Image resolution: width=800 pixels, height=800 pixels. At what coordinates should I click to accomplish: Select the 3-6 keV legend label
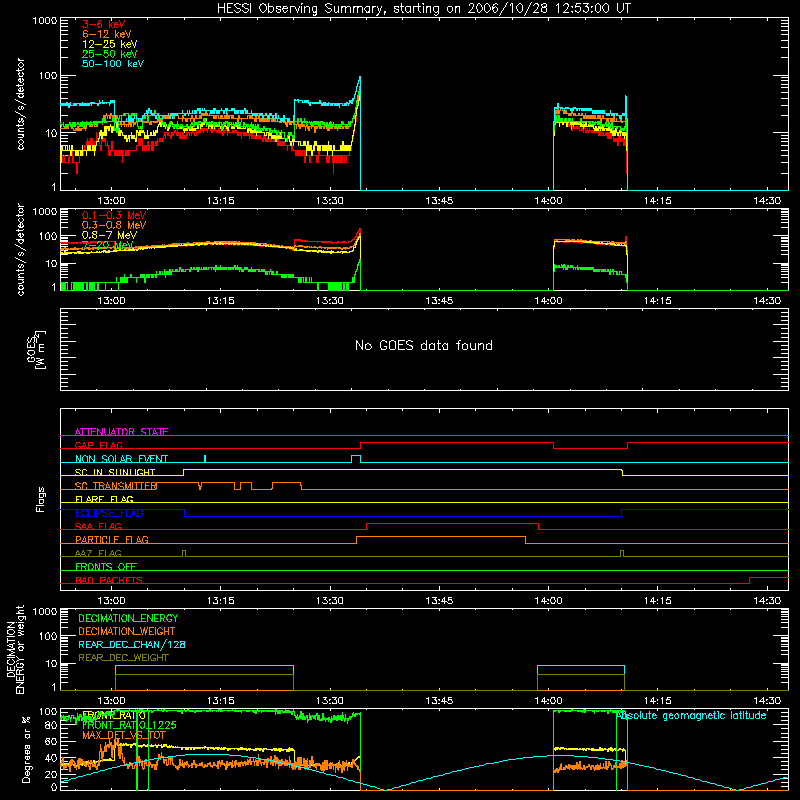pyautogui.click(x=104, y=24)
